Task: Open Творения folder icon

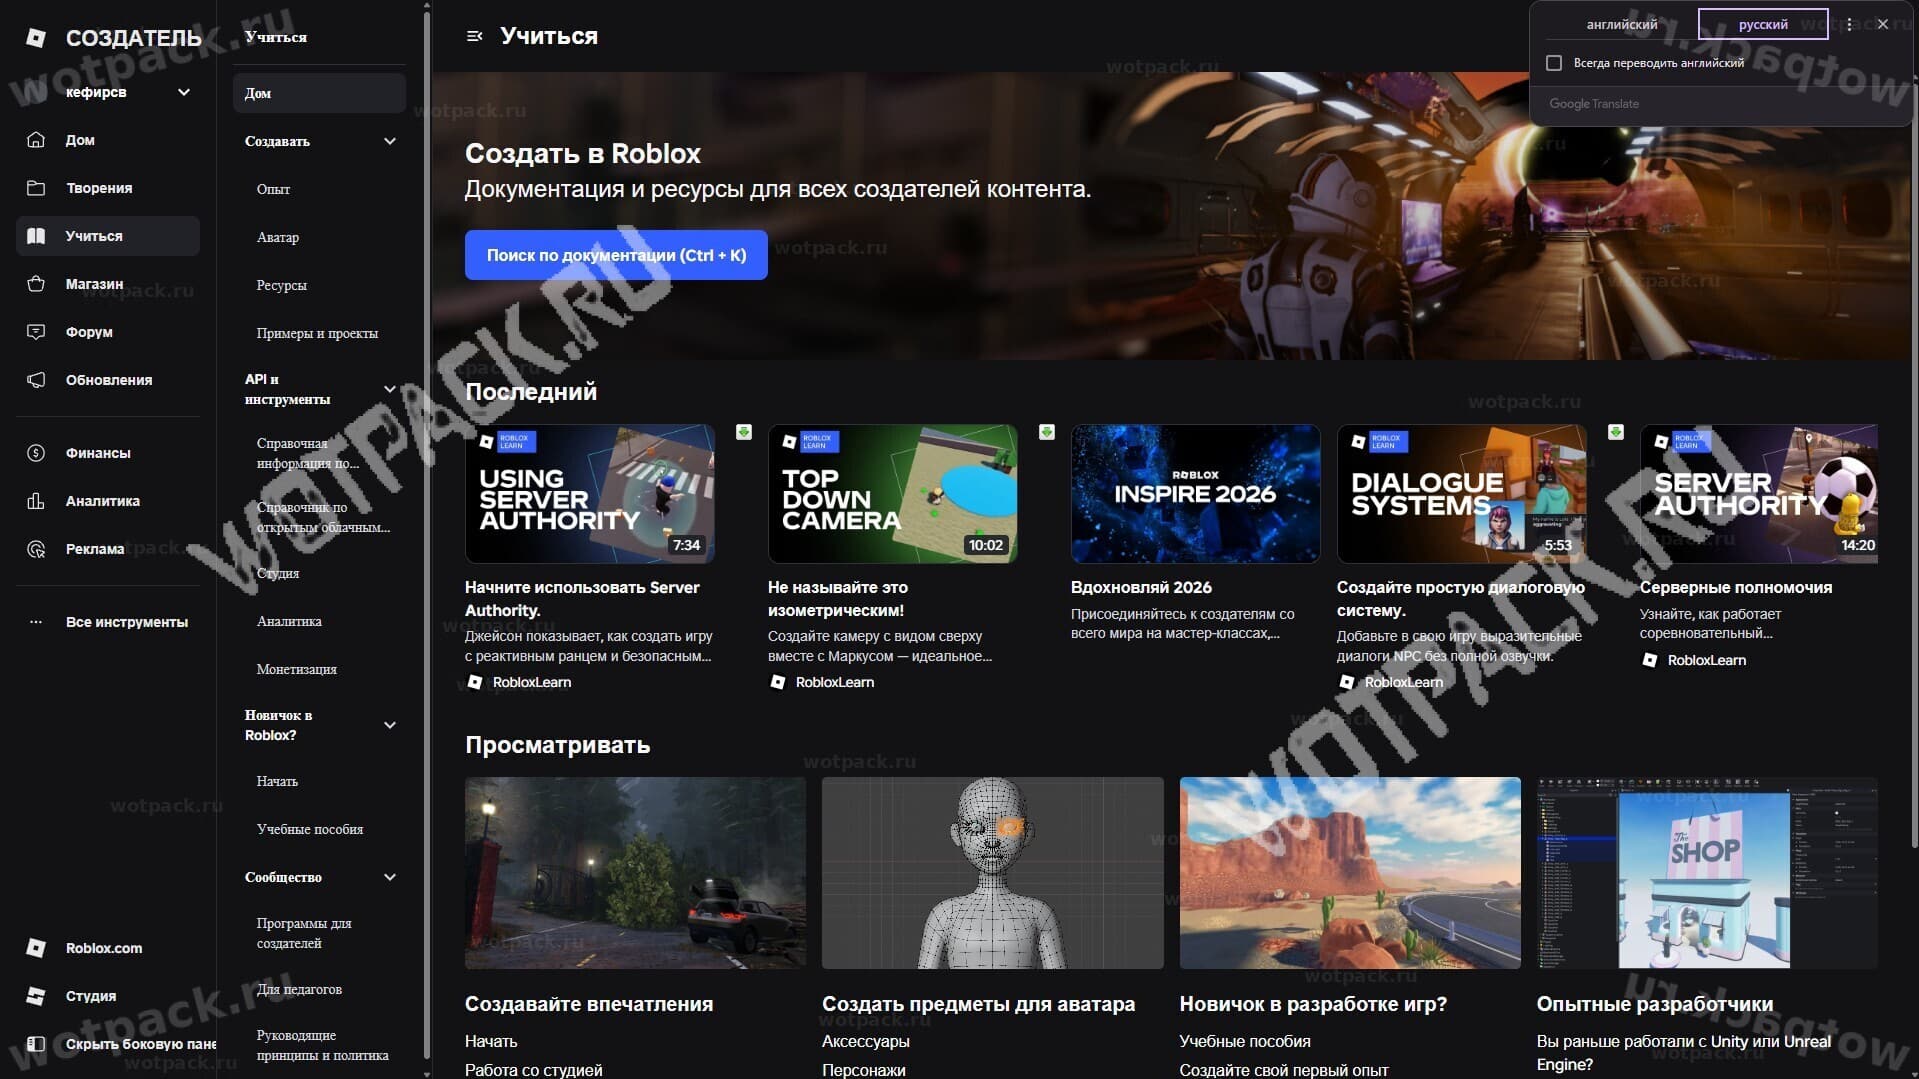Action: [x=36, y=188]
